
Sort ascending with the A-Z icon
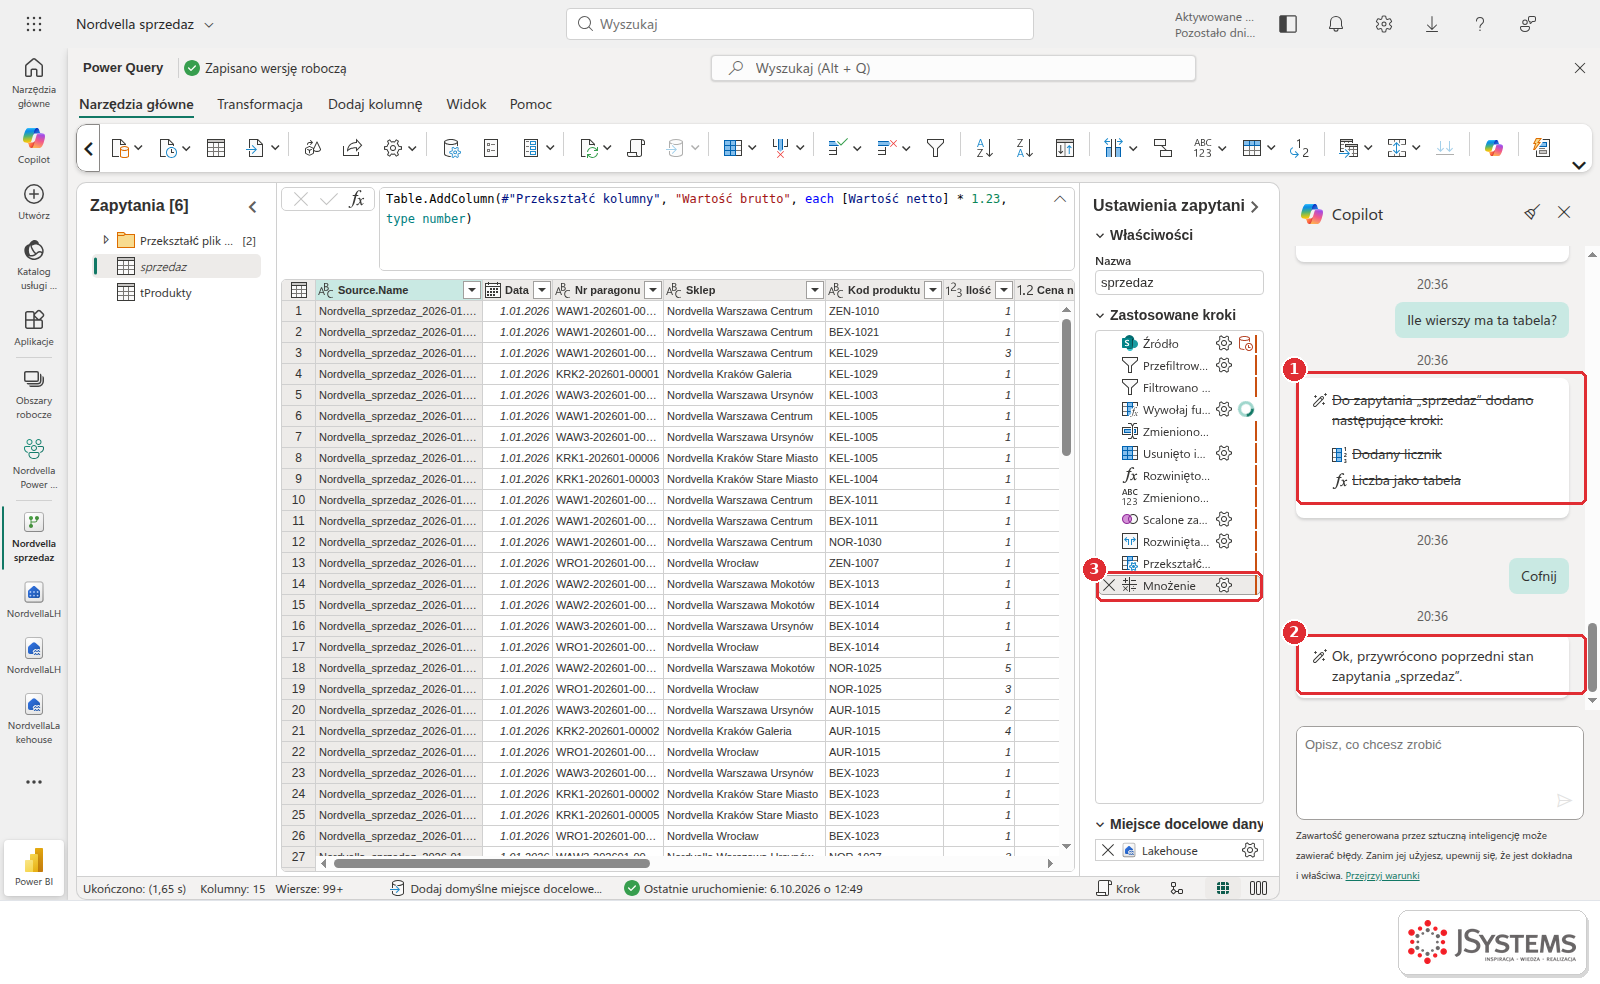984,148
